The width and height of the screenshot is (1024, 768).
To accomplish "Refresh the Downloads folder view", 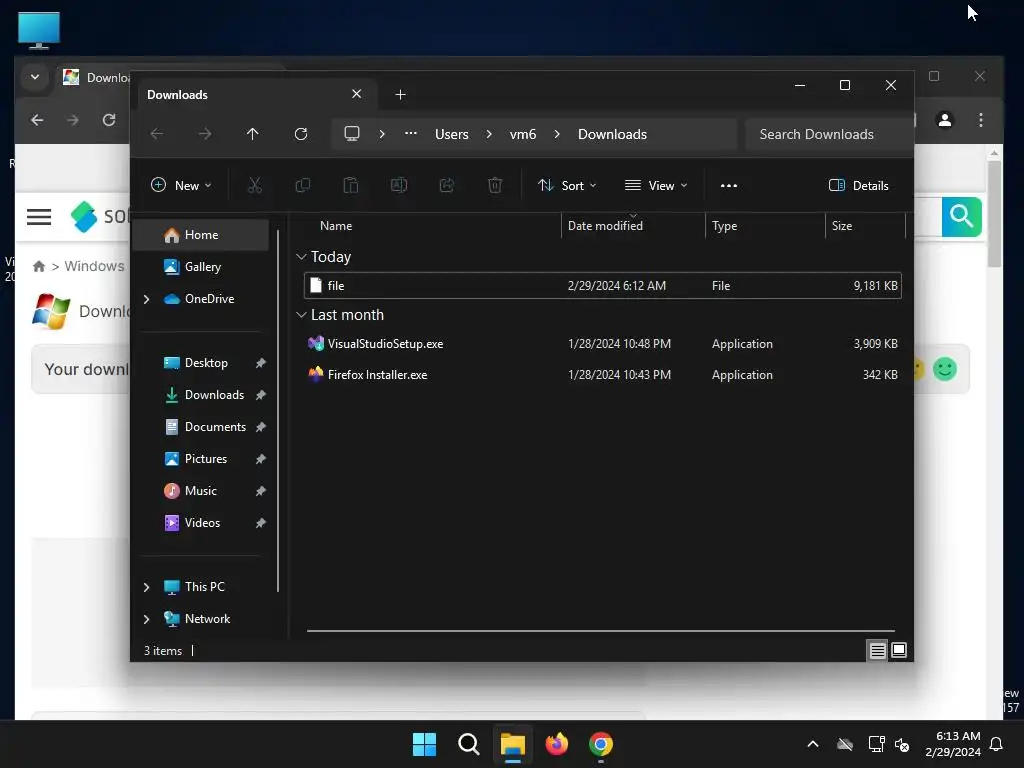I will (x=300, y=134).
